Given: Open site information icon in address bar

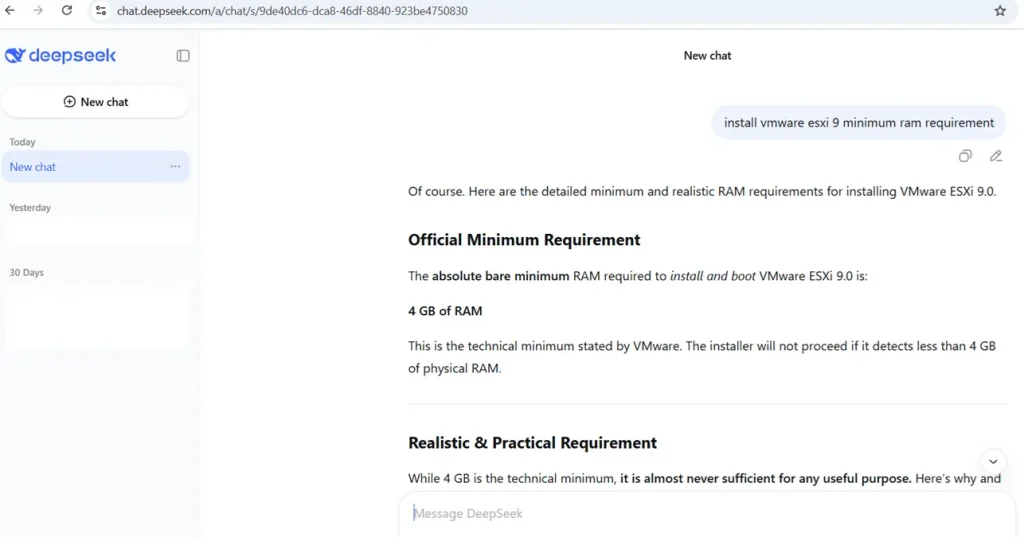Looking at the screenshot, I should tap(101, 11).
